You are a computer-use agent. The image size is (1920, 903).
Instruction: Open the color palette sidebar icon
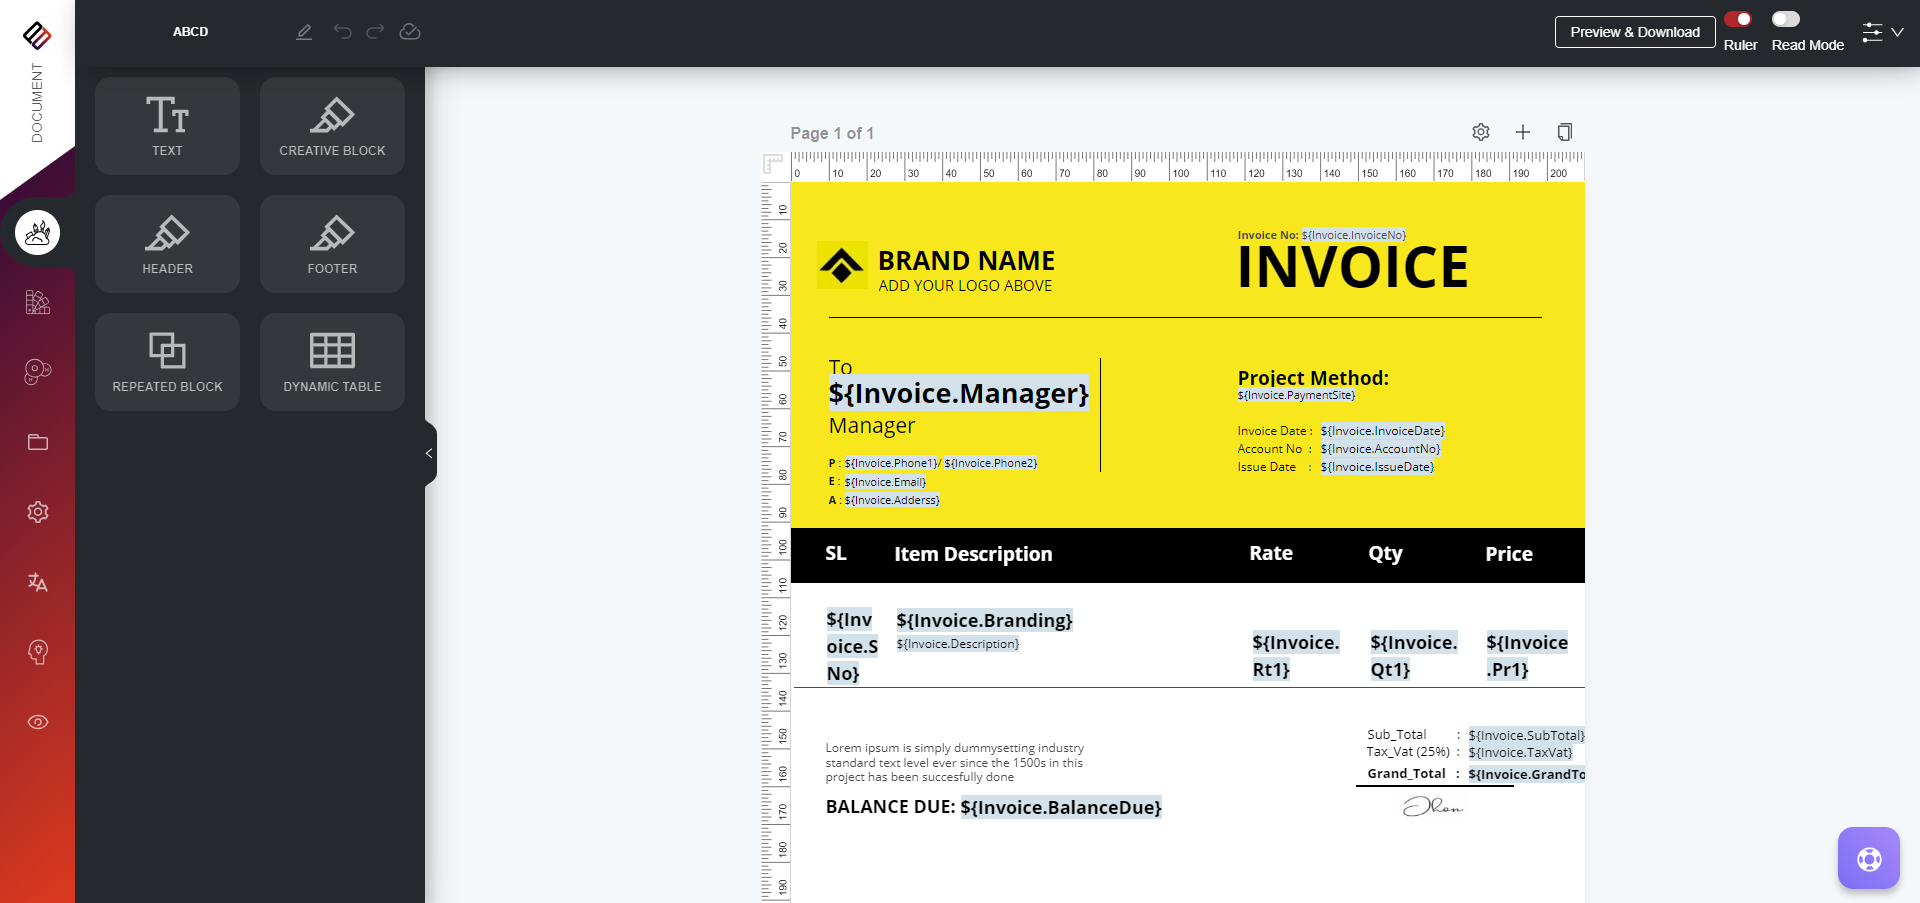38,372
